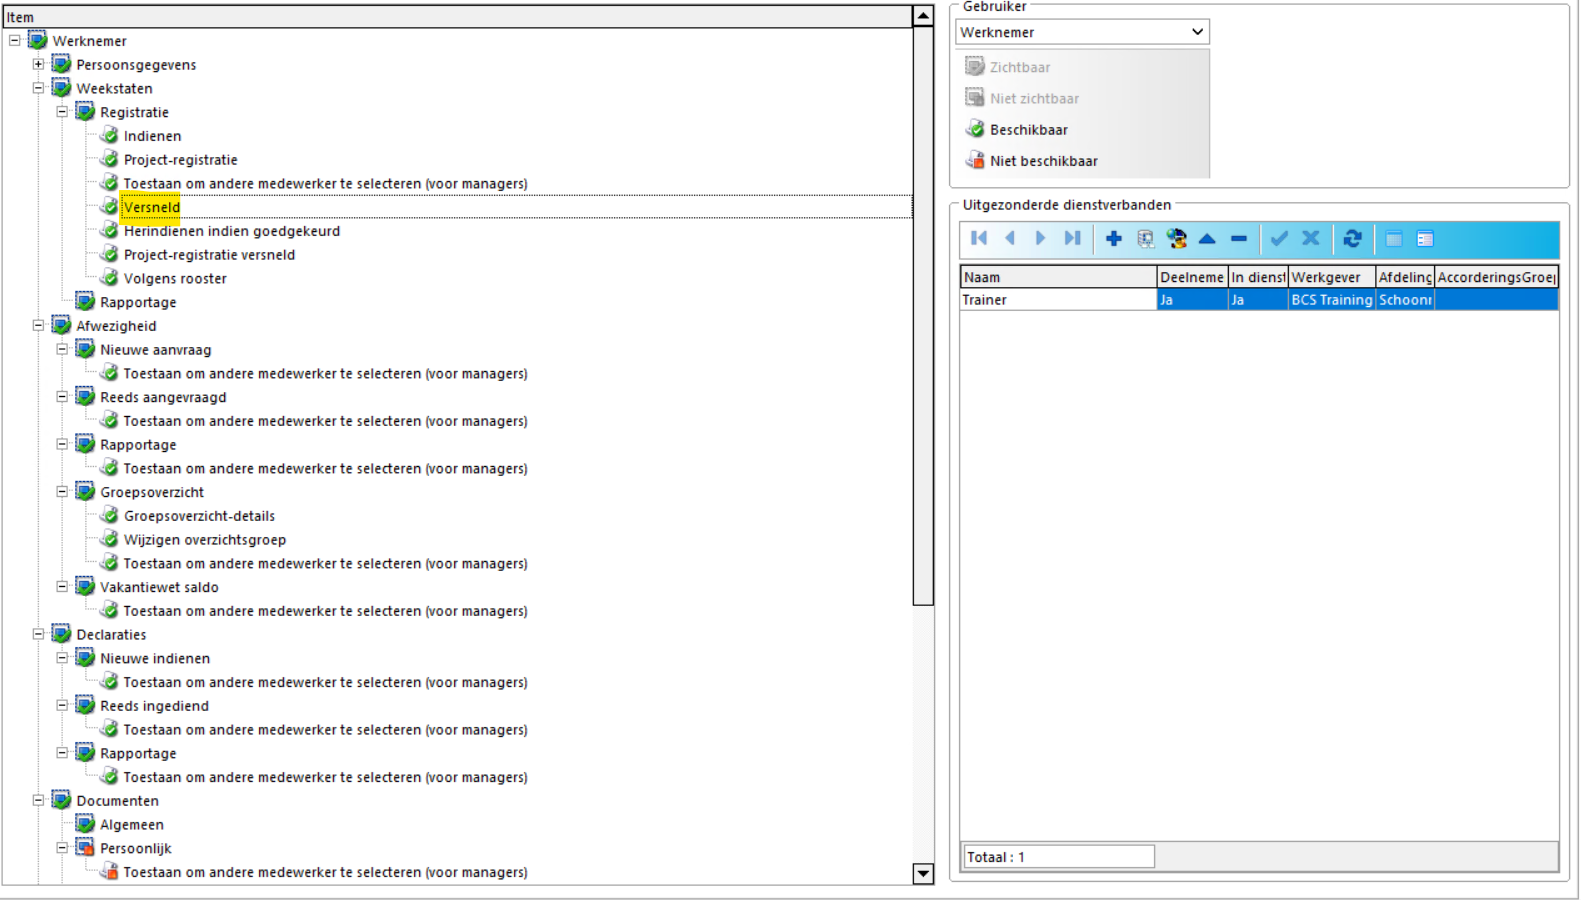Sort by the Naam column header

click(1058, 277)
